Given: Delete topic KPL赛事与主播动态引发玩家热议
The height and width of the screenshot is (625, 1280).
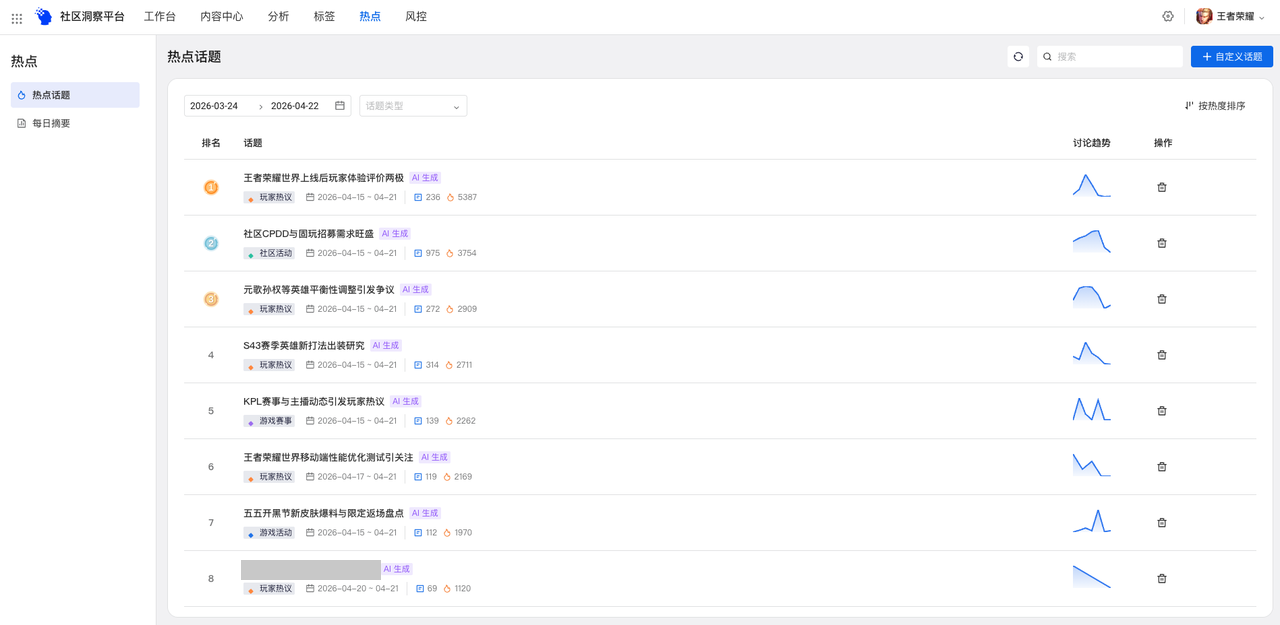Looking at the screenshot, I should tap(1162, 411).
